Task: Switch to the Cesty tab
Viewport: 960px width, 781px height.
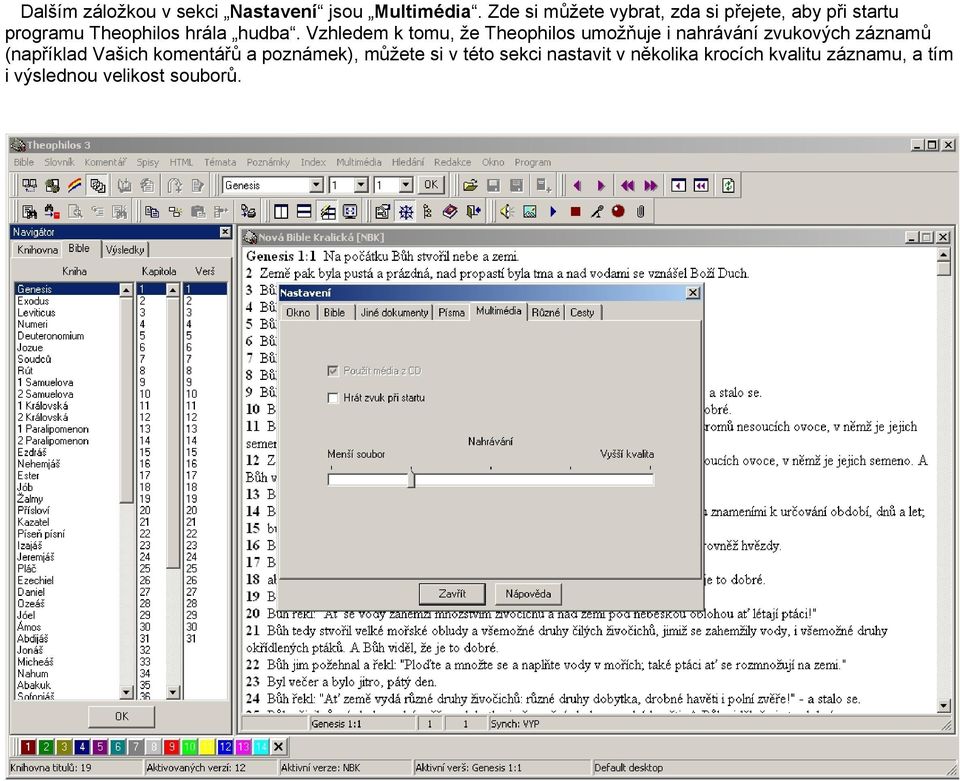Action: (x=582, y=312)
